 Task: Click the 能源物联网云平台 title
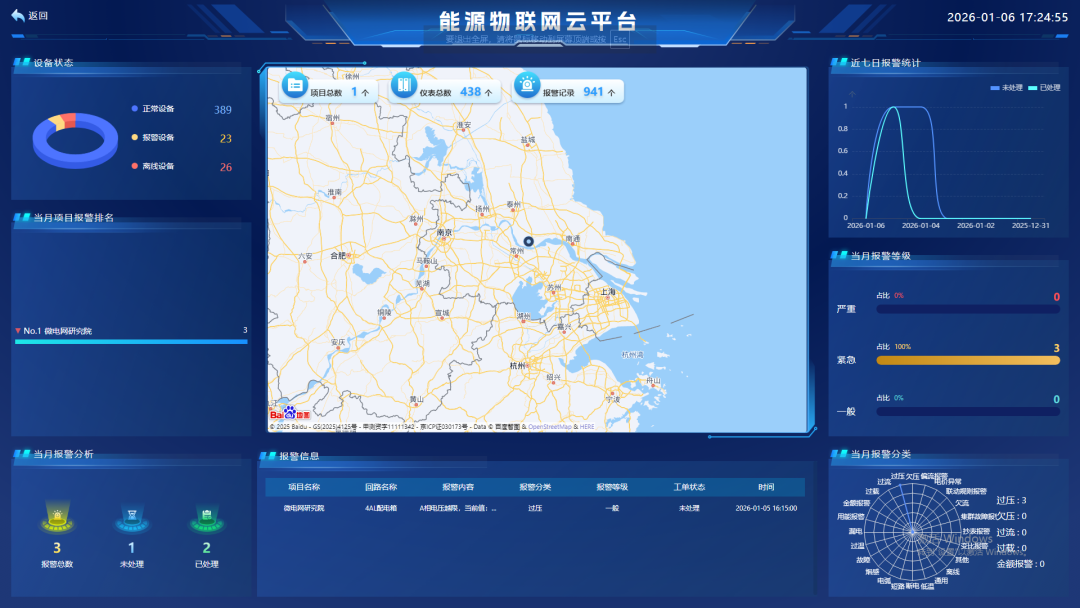[538, 21]
